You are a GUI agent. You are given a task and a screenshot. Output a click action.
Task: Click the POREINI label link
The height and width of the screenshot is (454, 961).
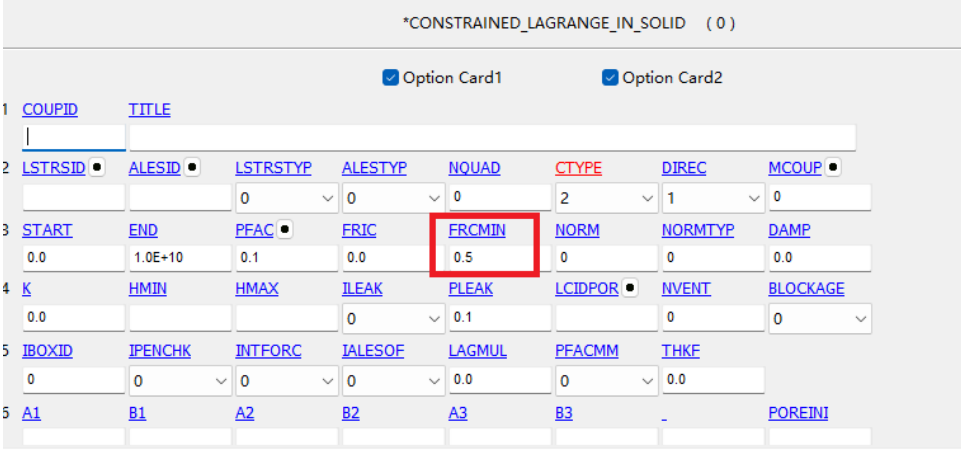click(x=798, y=414)
